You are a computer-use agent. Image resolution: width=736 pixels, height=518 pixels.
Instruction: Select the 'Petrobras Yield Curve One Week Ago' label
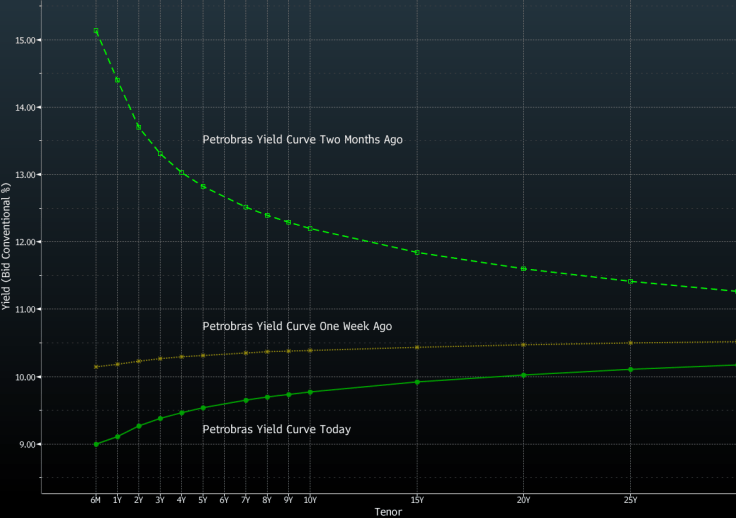[x=296, y=326]
